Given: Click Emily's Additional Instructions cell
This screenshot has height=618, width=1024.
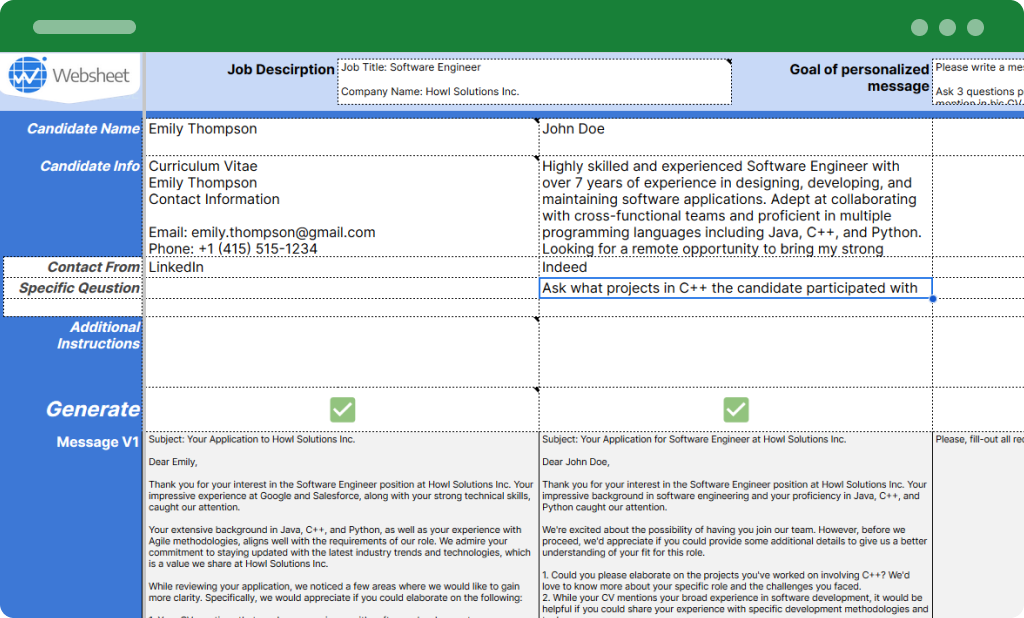Looking at the screenshot, I should point(342,352).
